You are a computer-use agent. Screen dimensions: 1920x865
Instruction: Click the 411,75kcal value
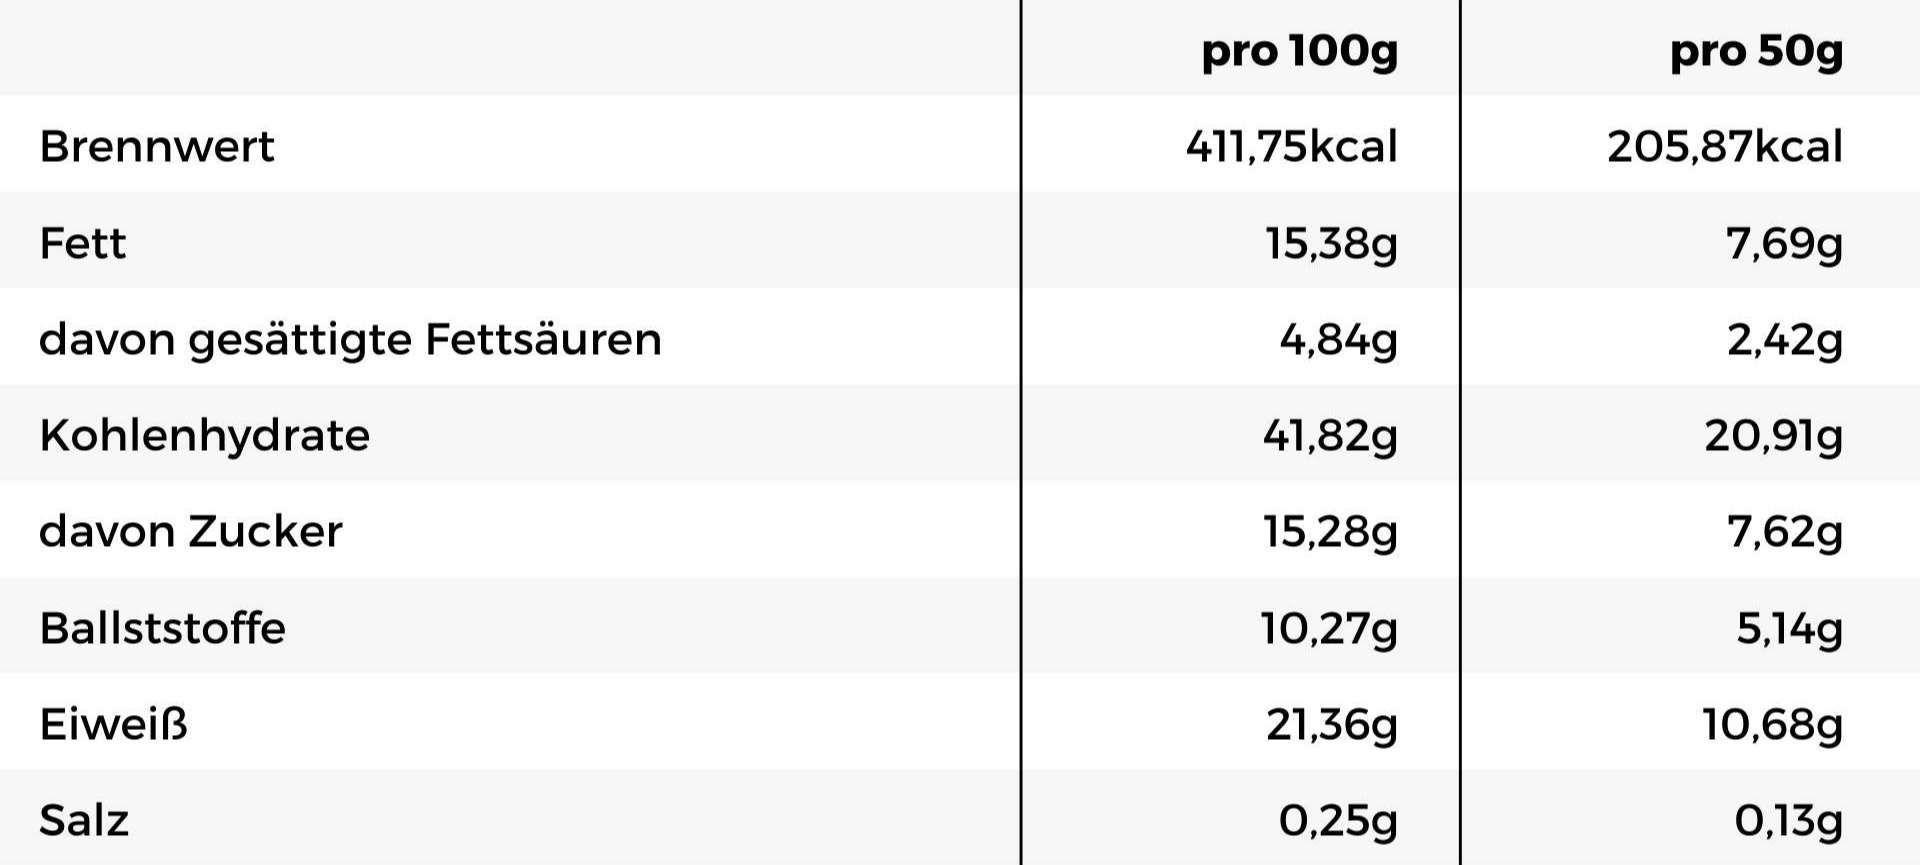1291,147
